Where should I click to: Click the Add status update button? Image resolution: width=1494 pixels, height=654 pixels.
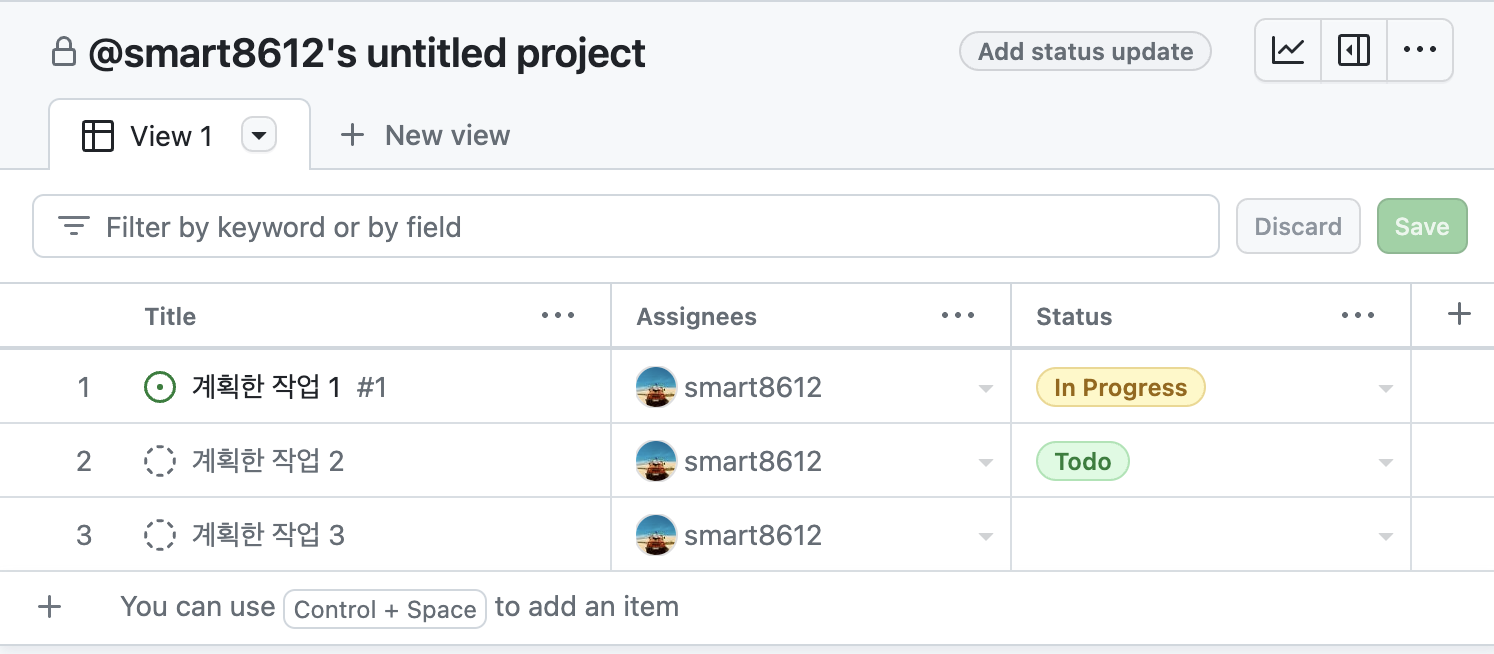tap(1085, 52)
